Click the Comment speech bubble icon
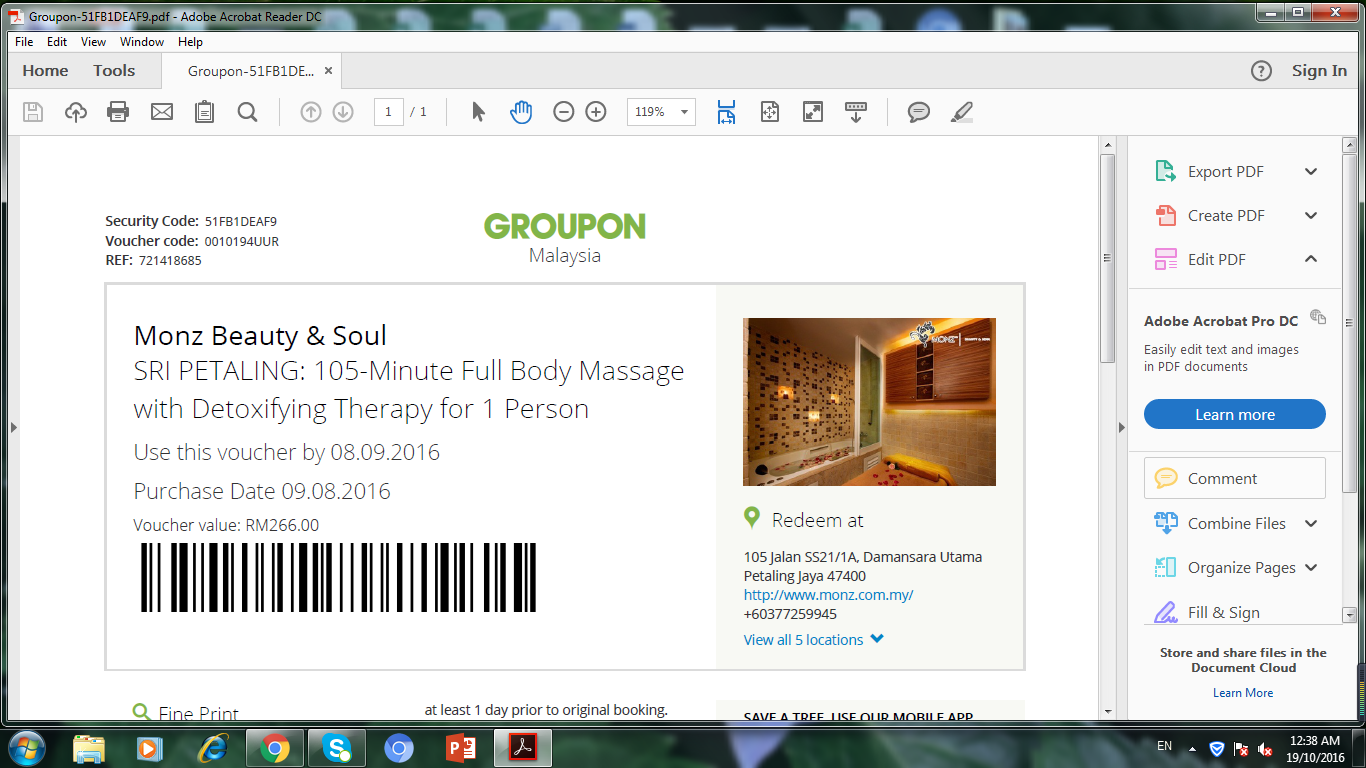This screenshot has width=1366, height=768. click(x=918, y=112)
